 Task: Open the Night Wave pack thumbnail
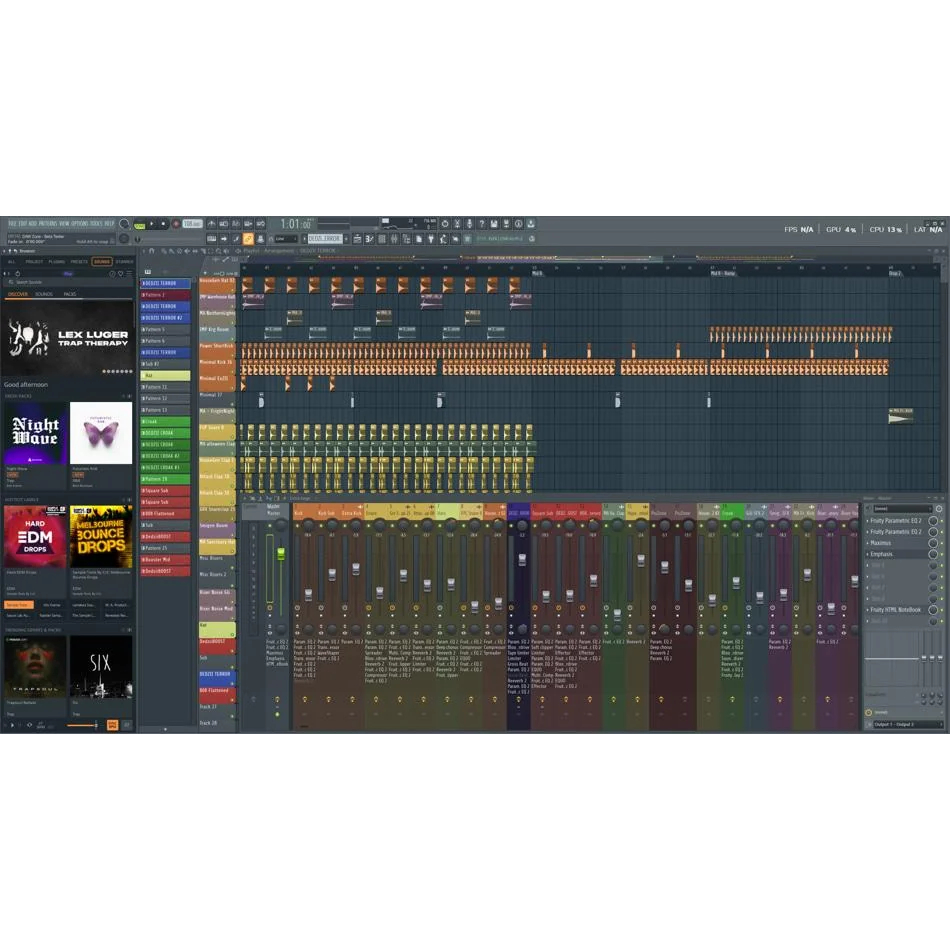[36, 433]
